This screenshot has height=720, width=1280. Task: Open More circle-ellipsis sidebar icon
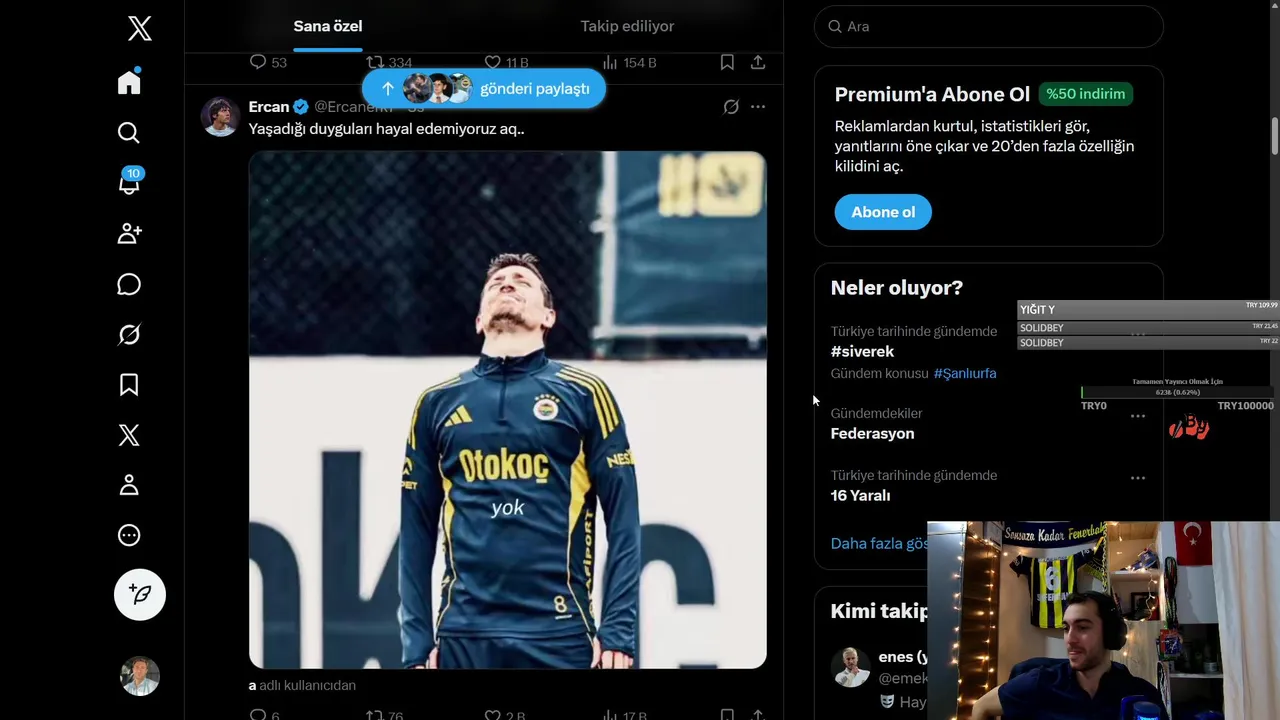(x=129, y=535)
